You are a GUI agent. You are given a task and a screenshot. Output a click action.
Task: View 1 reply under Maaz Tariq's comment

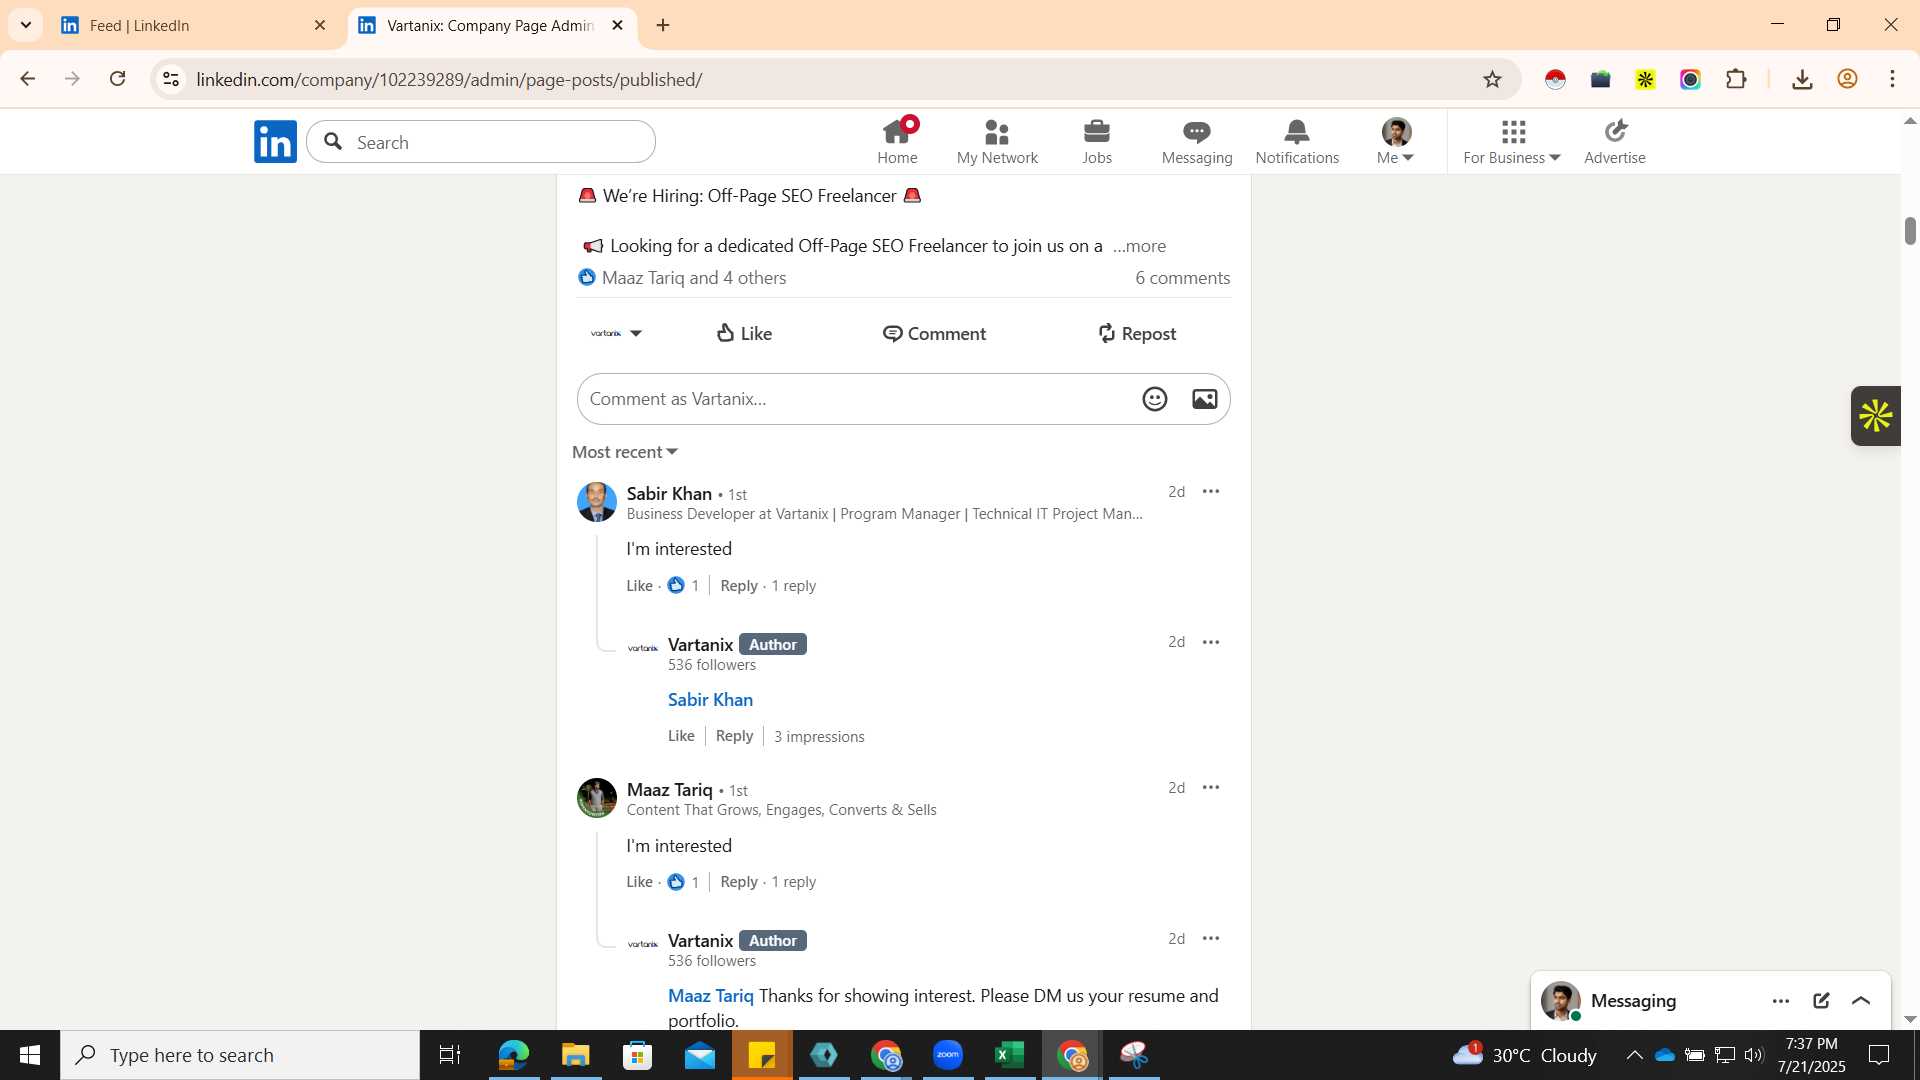pos(794,882)
